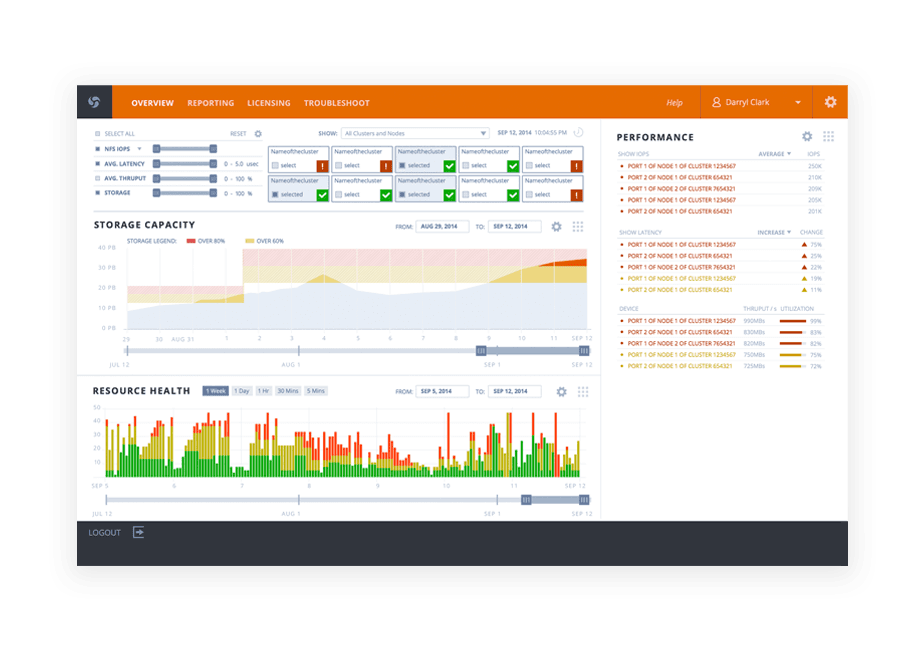Expand the Darryl Clark user menu arrow
The height and width of the screenshot is (650, 924).
click(x=798, y=103)
